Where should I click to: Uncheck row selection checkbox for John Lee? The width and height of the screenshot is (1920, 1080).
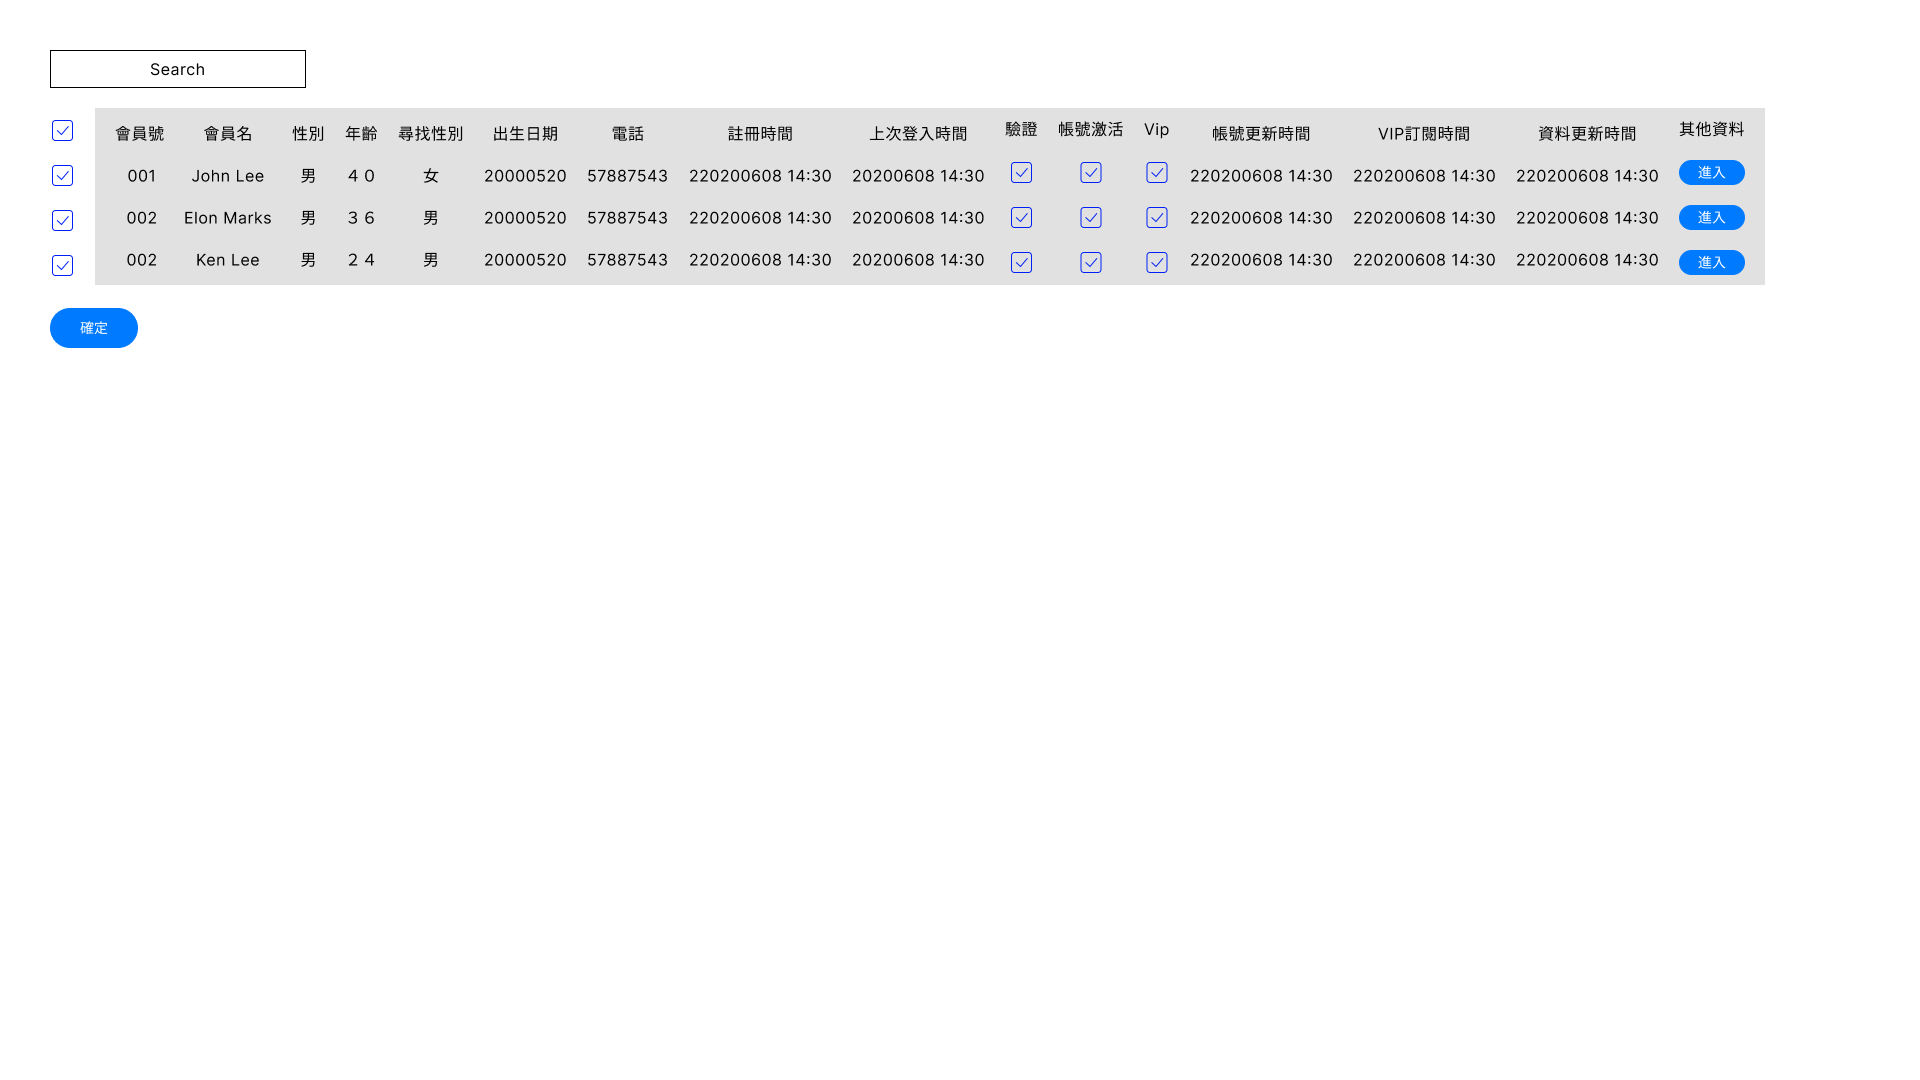click(62, 176)
